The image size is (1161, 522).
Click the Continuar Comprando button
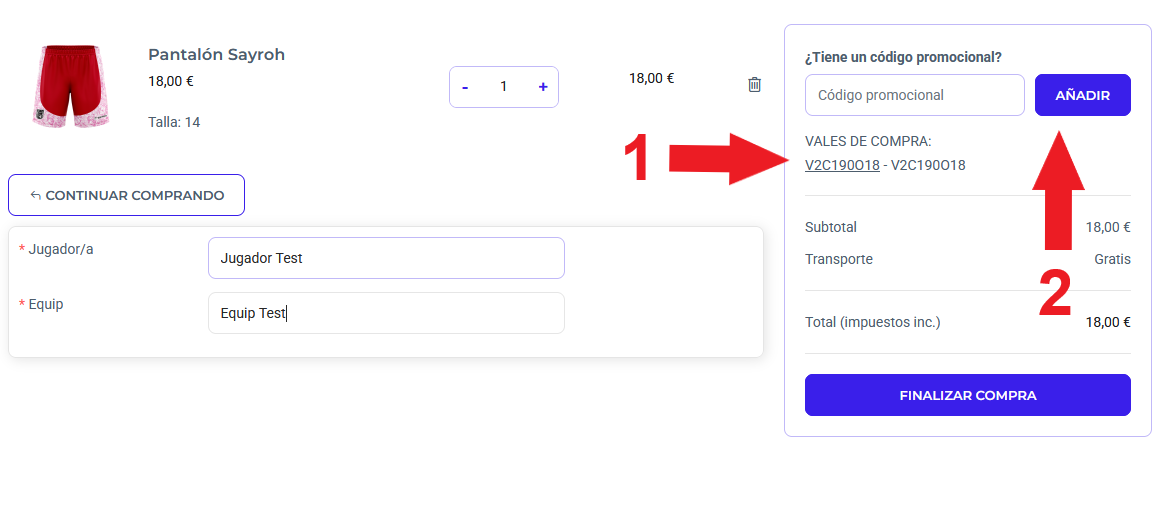pos(127,195)
